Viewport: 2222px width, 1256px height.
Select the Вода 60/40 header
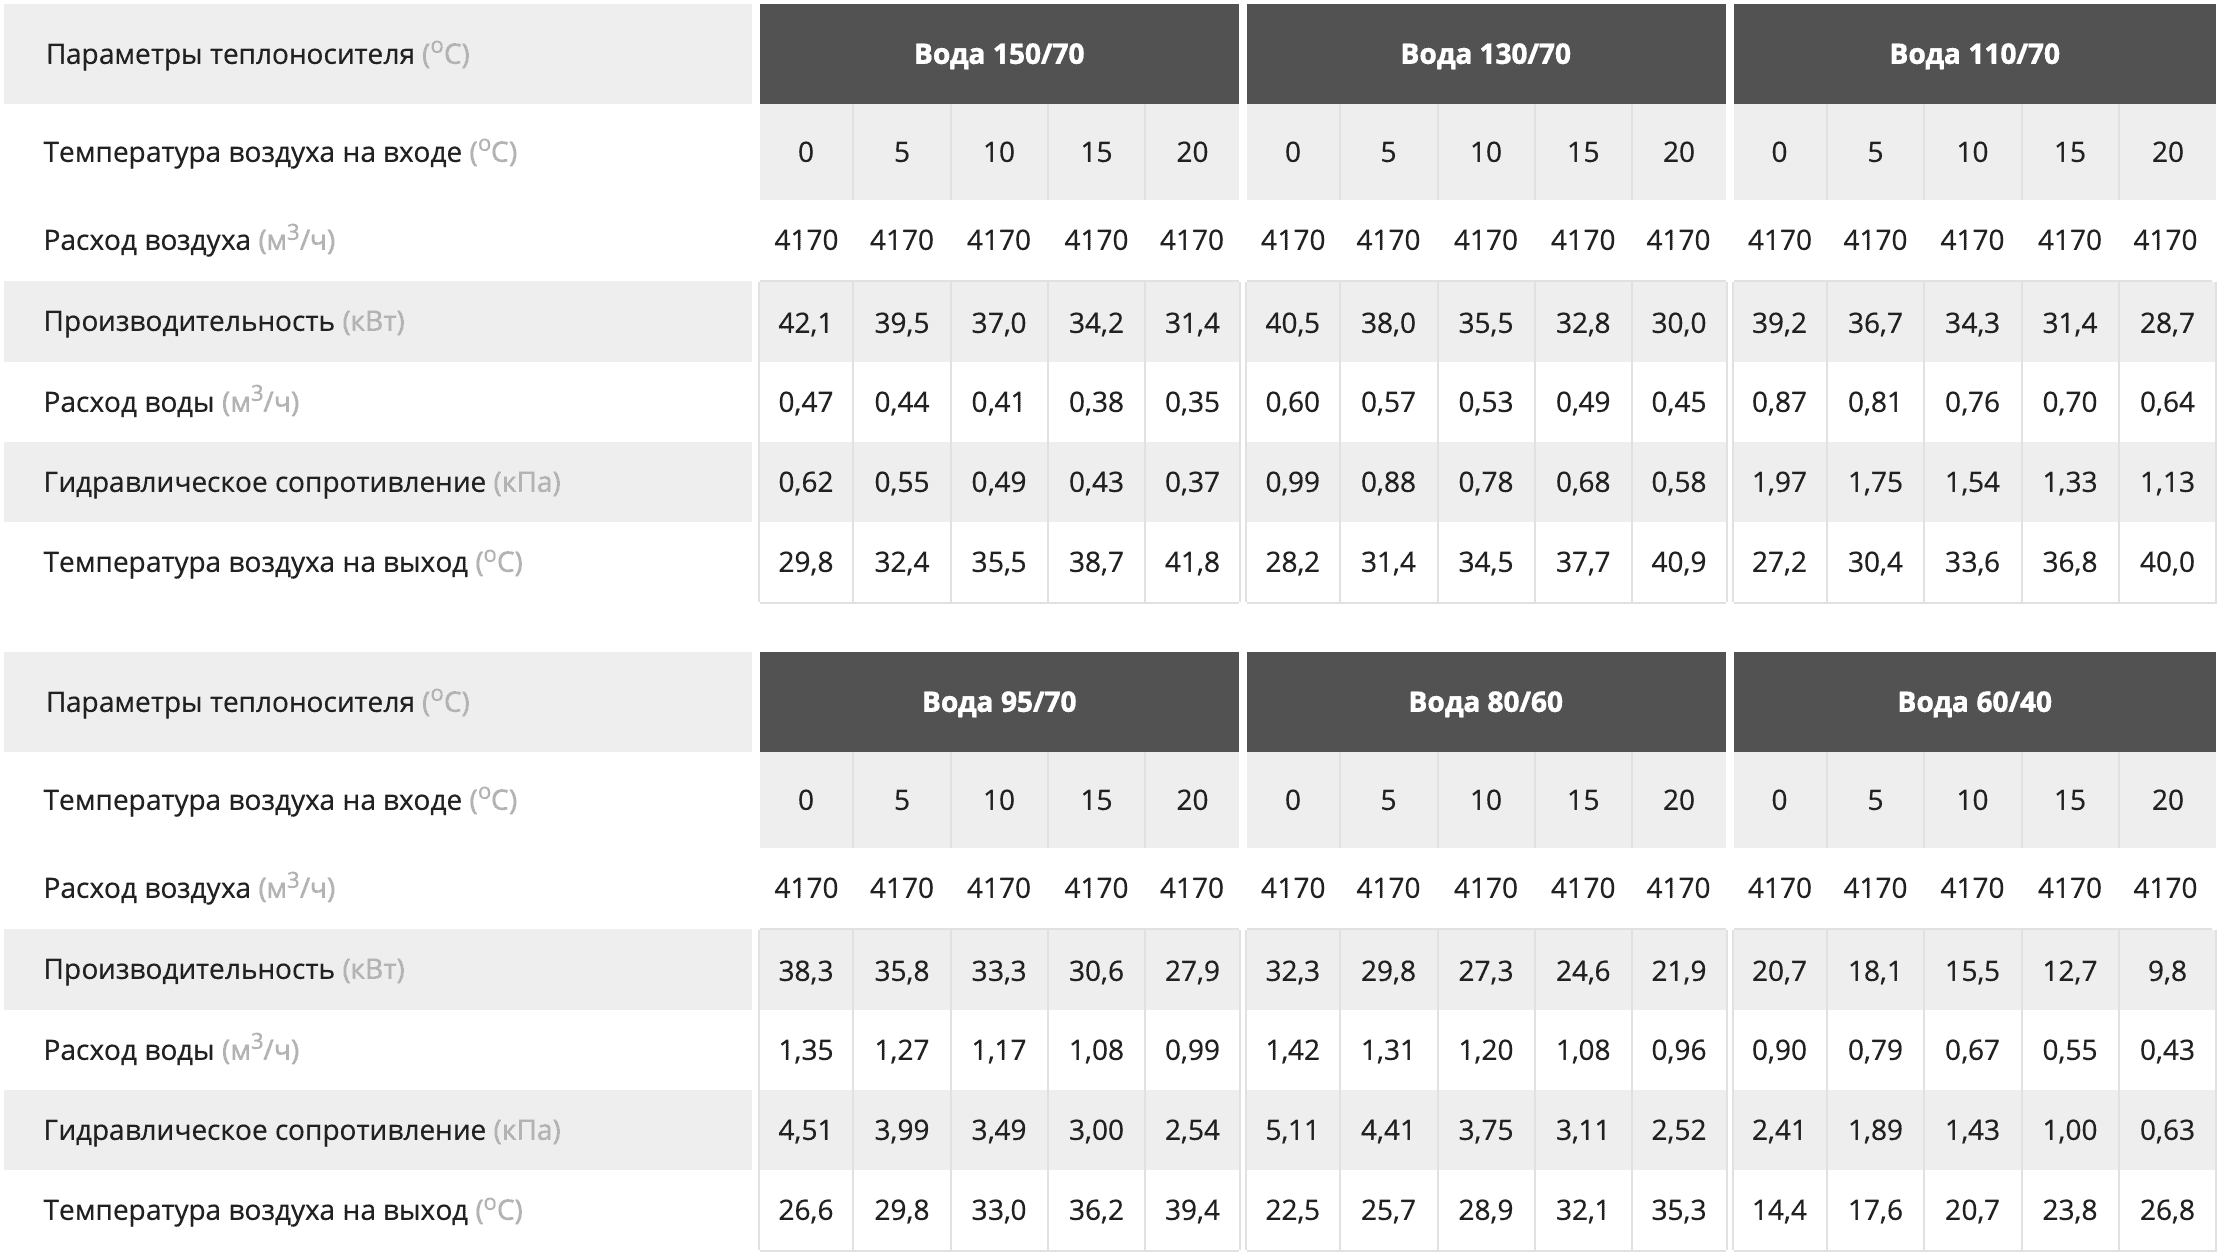tap(1975, 702)
